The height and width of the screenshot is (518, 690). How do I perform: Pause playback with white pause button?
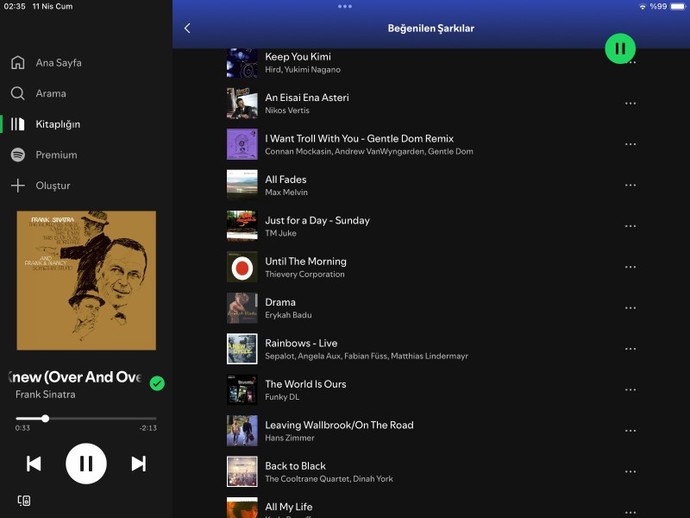86,463
